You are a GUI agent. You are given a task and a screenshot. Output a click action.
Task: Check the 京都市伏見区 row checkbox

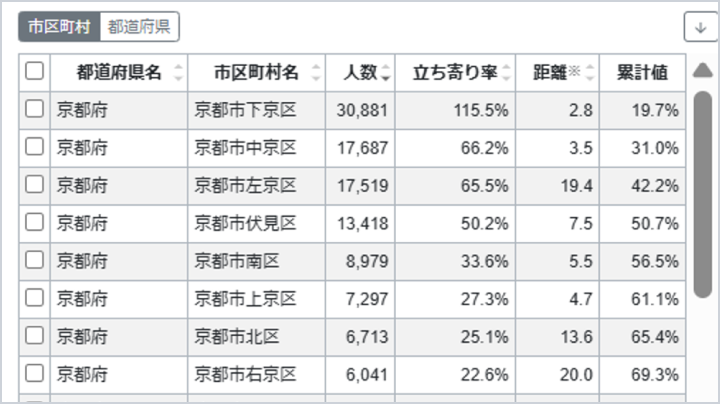click(35, 222)
